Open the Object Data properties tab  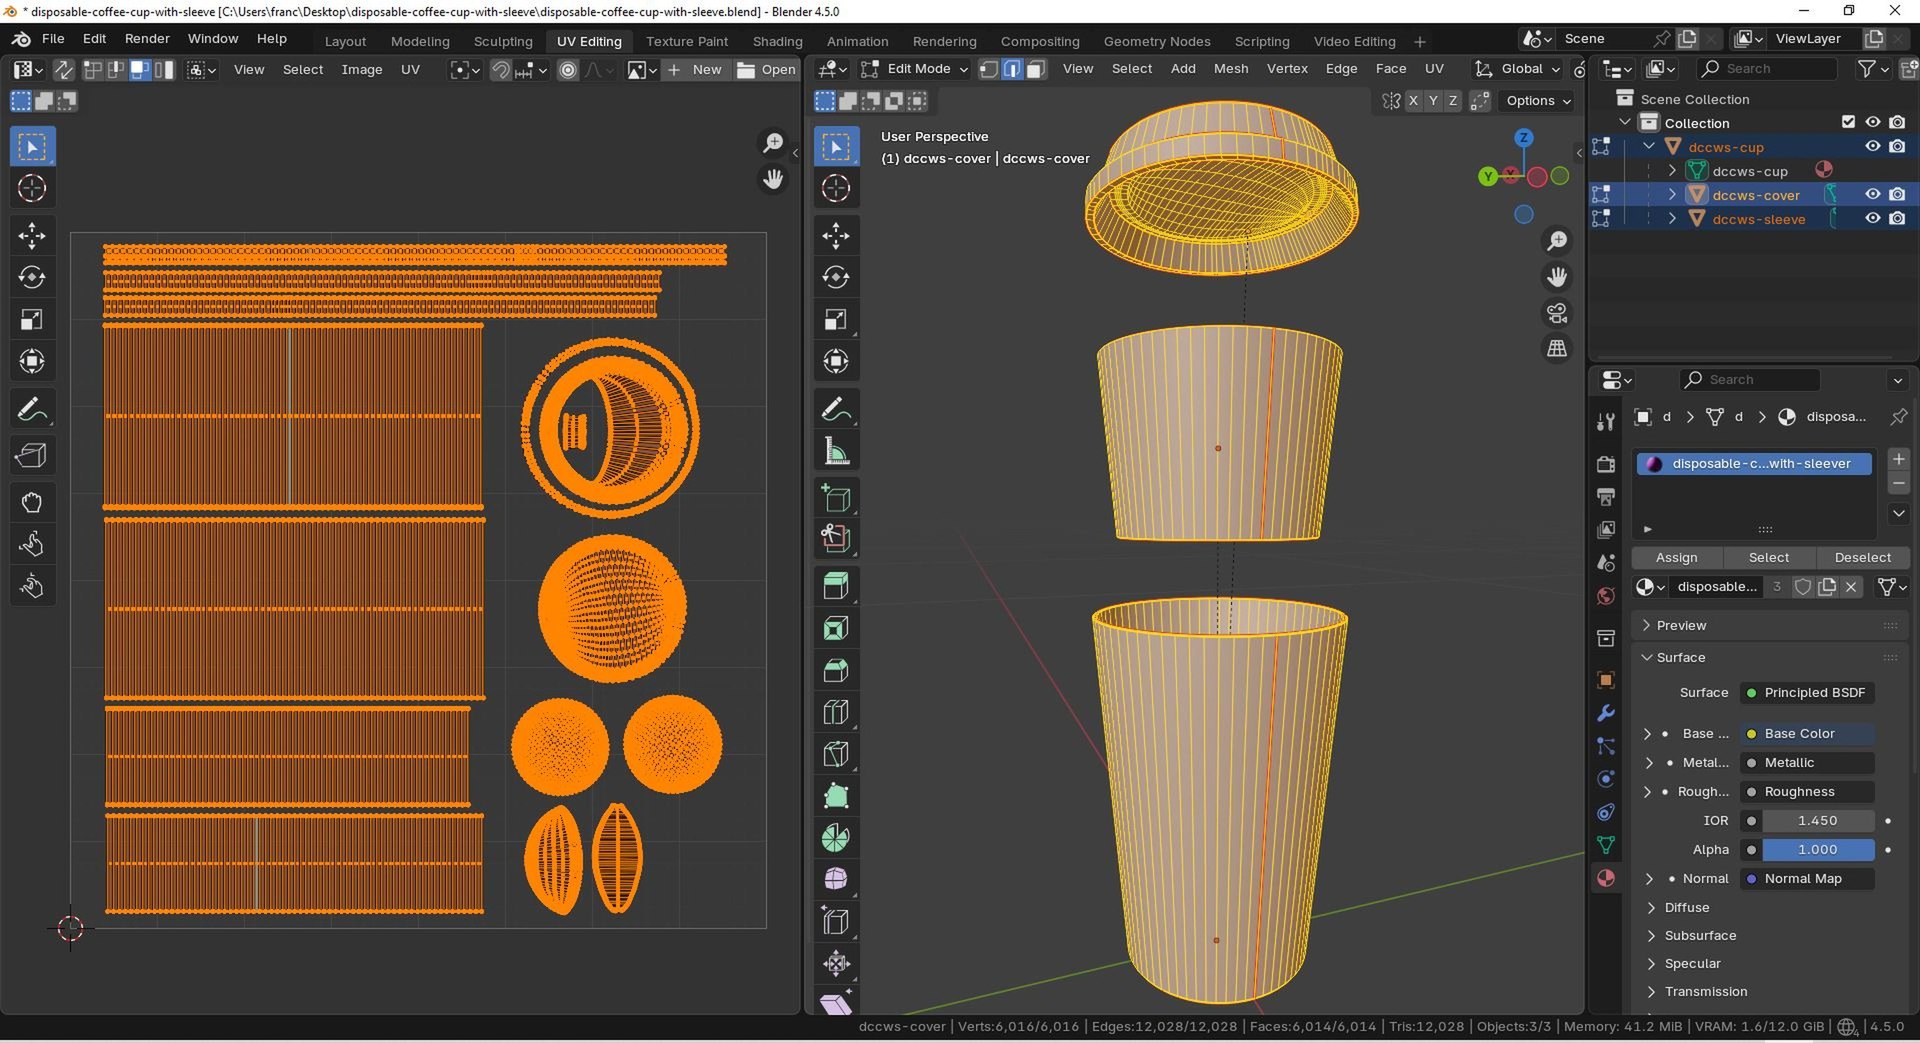(1606, 845)
